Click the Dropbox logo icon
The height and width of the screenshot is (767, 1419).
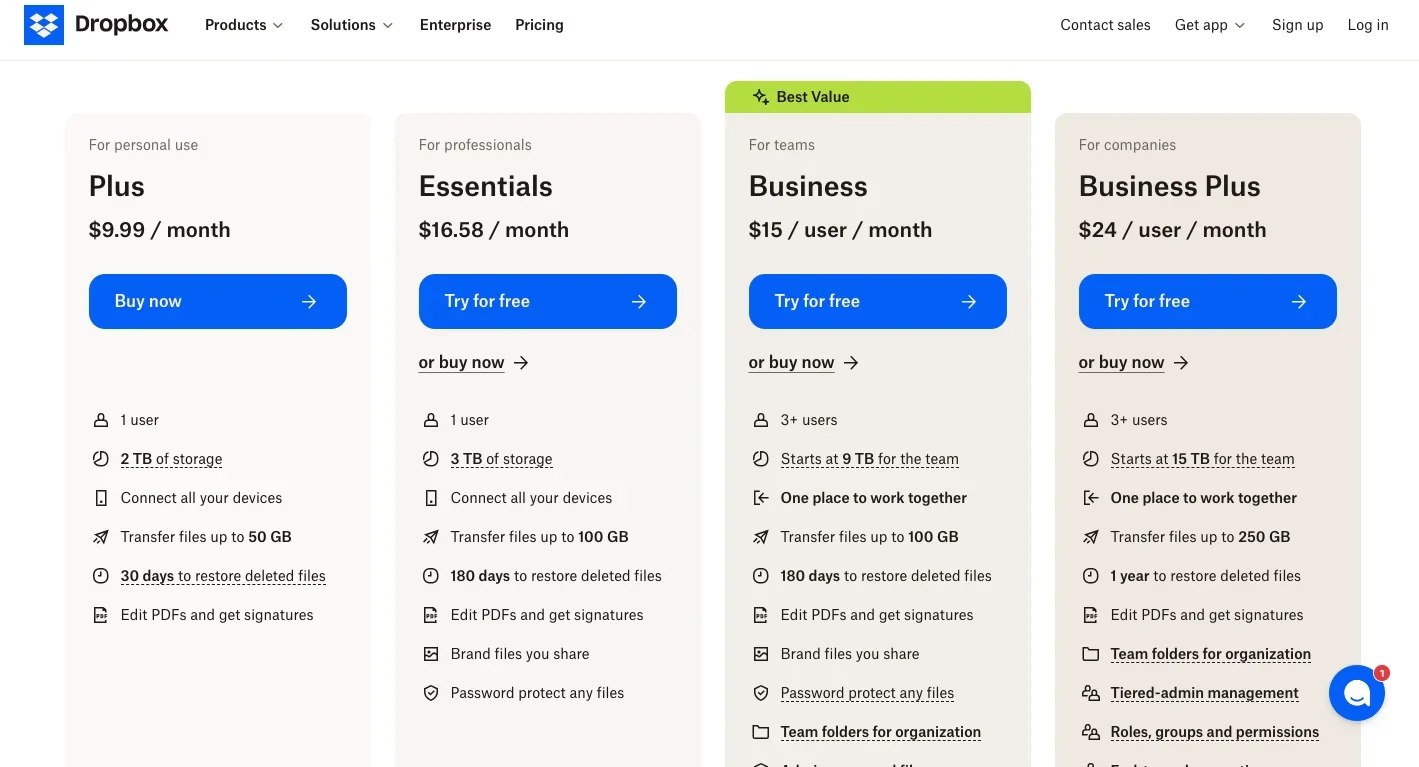44,25
